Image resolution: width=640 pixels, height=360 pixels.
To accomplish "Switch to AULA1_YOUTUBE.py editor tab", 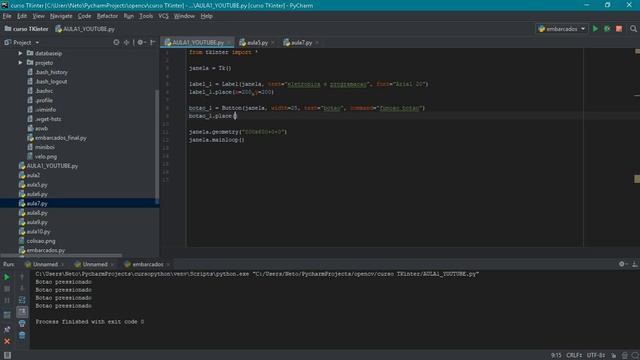I will pyautogui.click(x=198, y=42).
